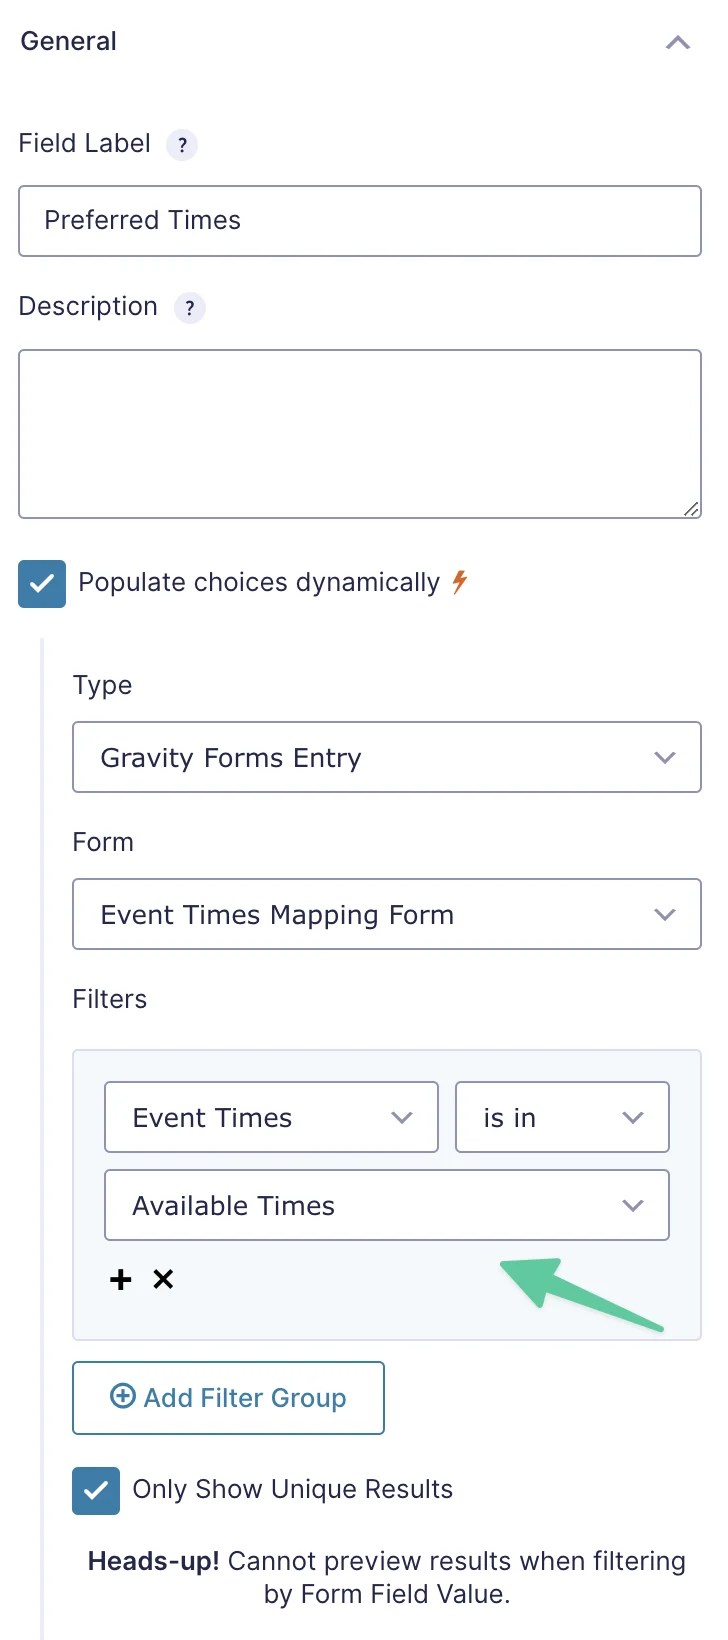728x1640 pixels.
Task: Add another filter condition with the plus icon
Action: click(x=120, y=1279)
